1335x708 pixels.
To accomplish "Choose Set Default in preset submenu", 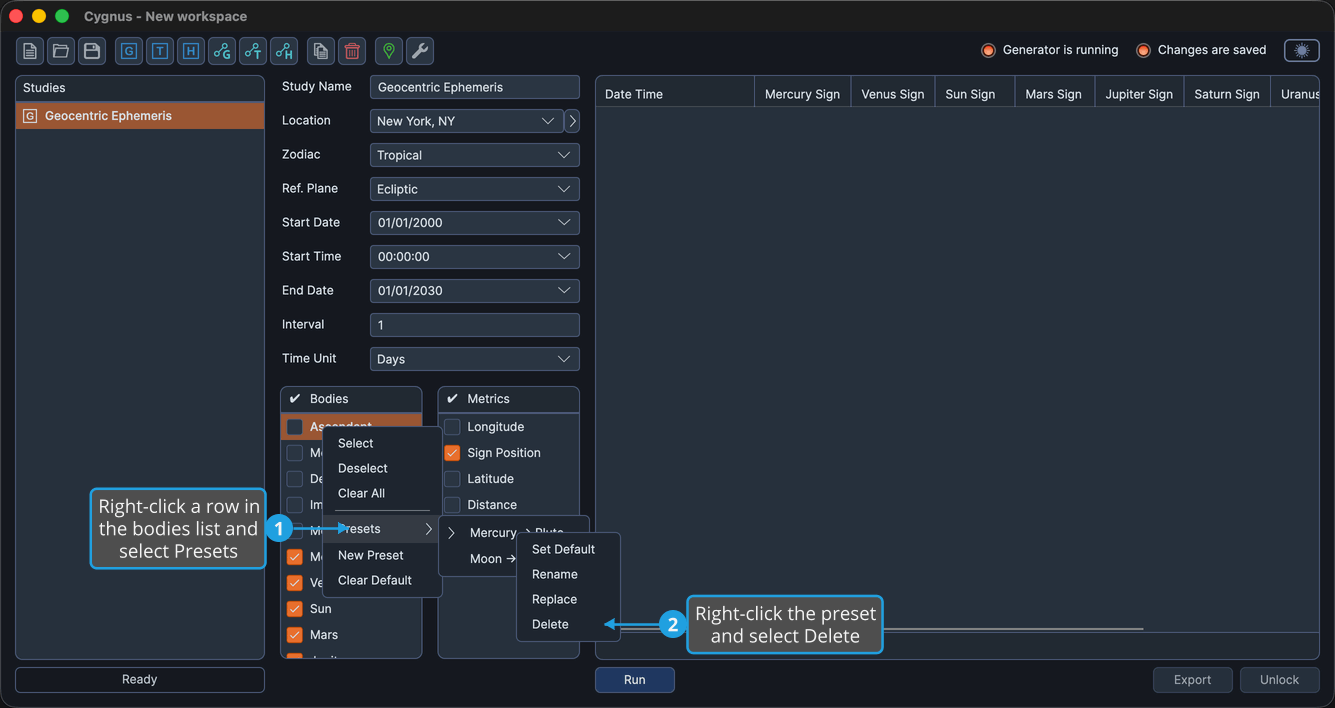I will [x=569, y=550].
